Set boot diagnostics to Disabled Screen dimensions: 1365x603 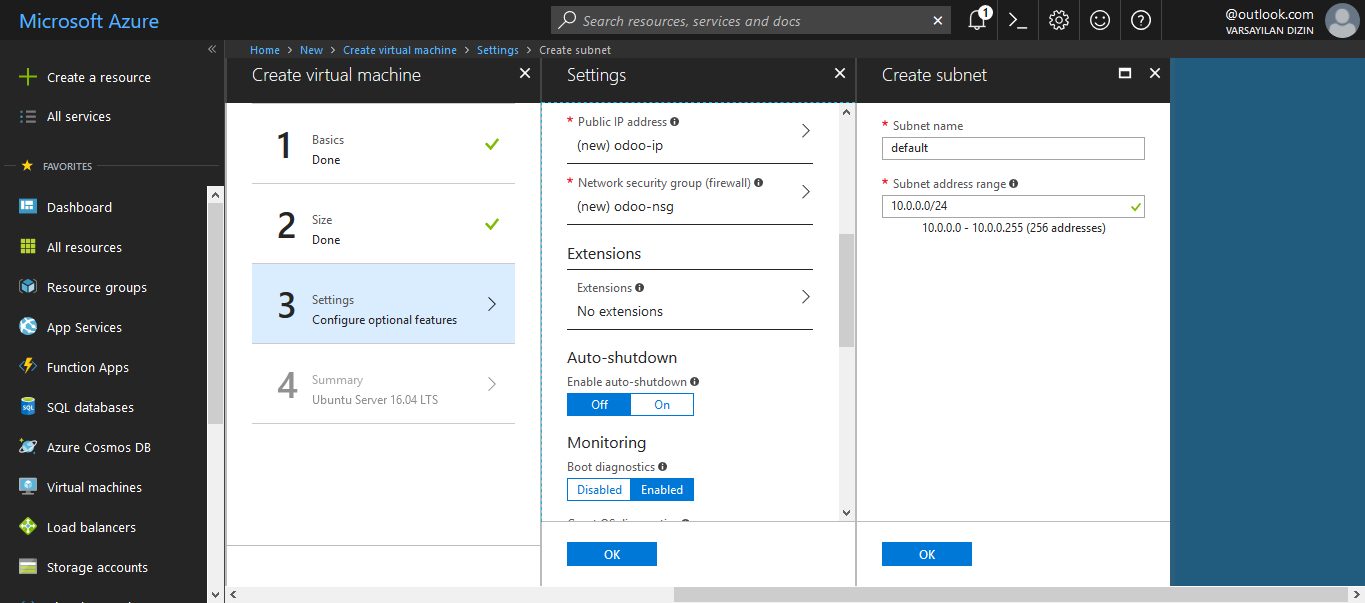pyautogui.click(x=599, y=490)
